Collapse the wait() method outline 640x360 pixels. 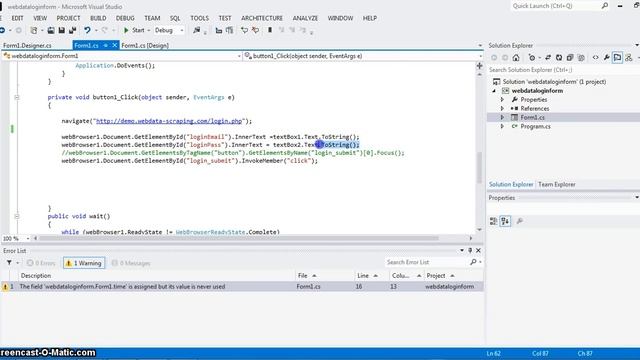click(17, 216)
